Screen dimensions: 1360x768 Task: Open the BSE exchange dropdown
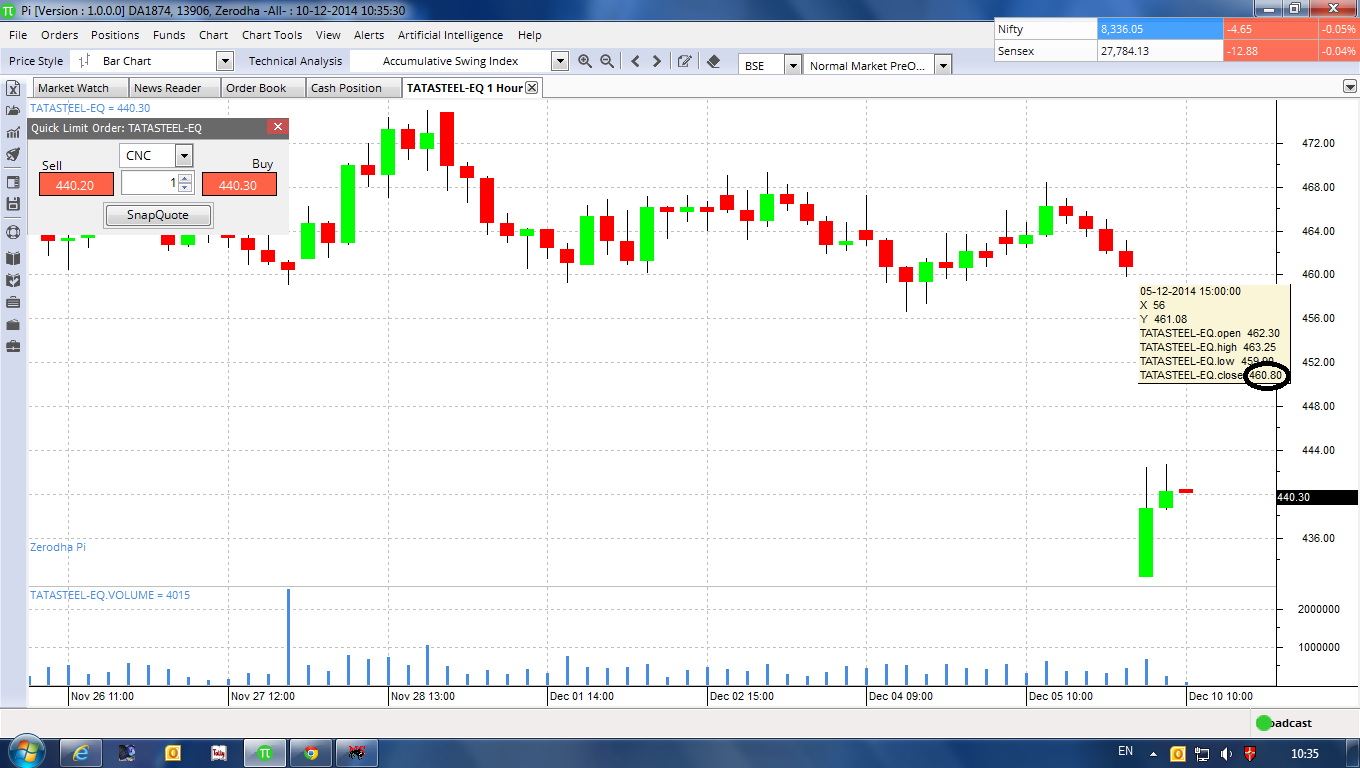[x=793, y=65]
